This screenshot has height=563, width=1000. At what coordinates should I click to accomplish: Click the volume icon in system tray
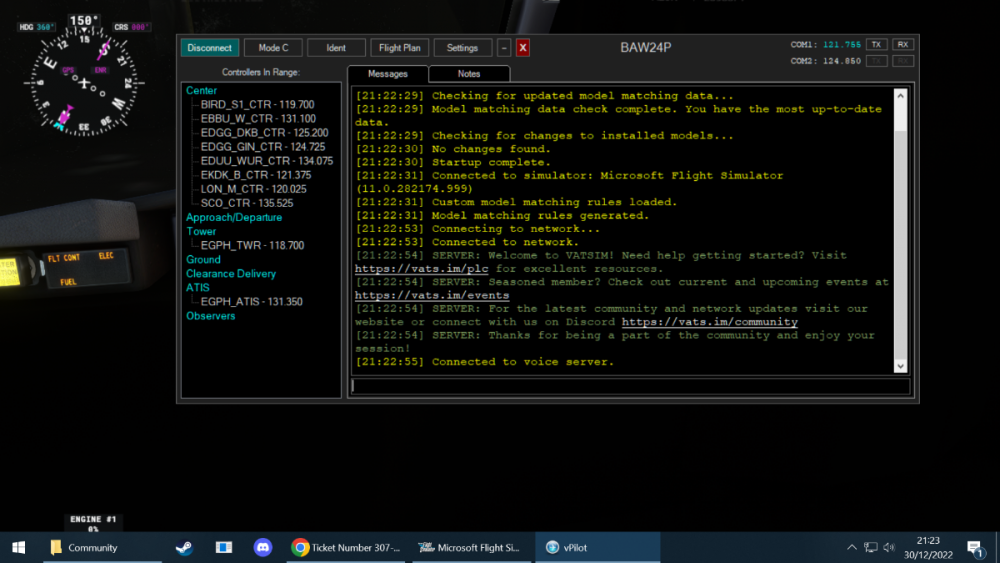[x=891, y=547]
